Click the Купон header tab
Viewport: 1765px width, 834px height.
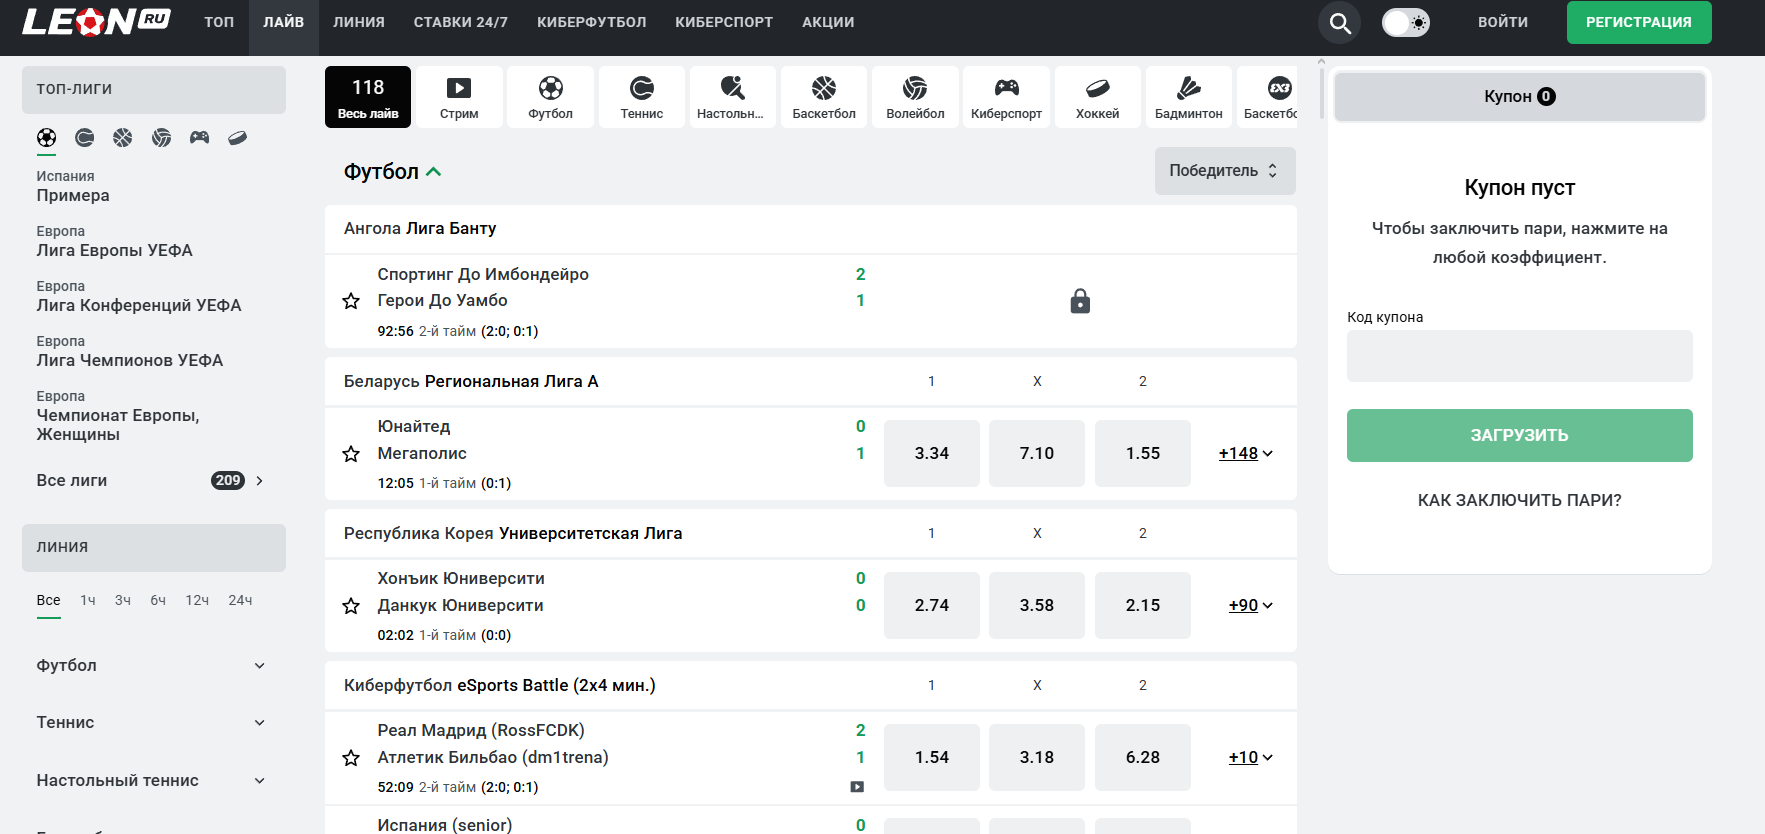1520,96
